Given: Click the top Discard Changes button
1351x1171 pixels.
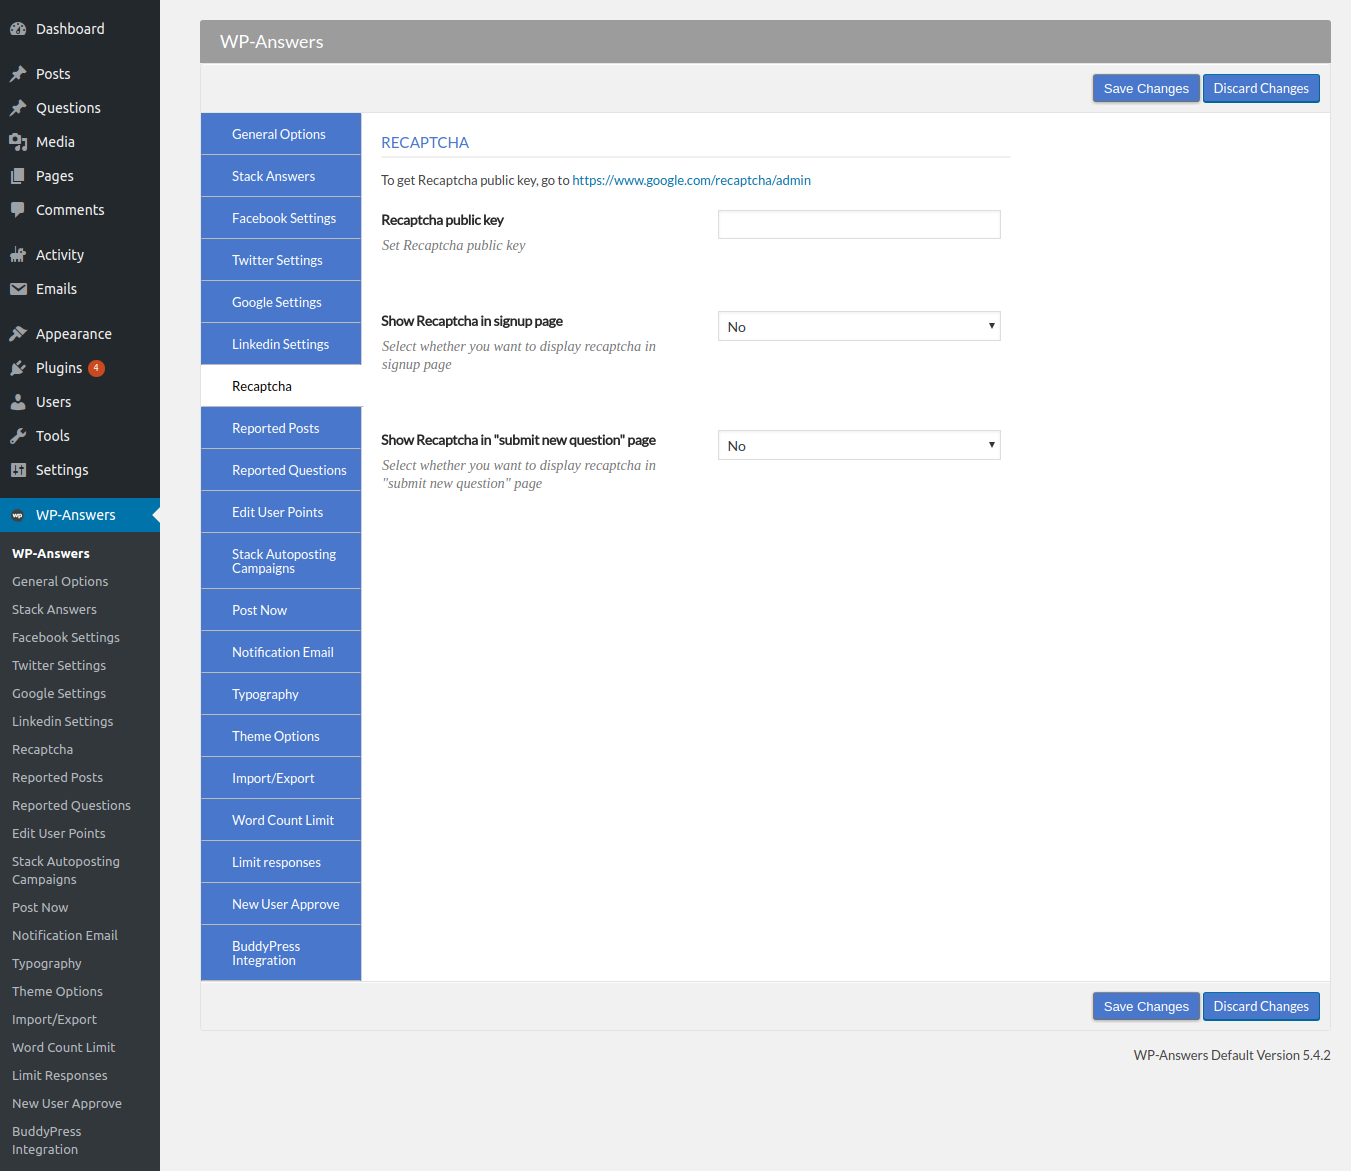Looking at the screenshot, I should tap(1261, 88).
